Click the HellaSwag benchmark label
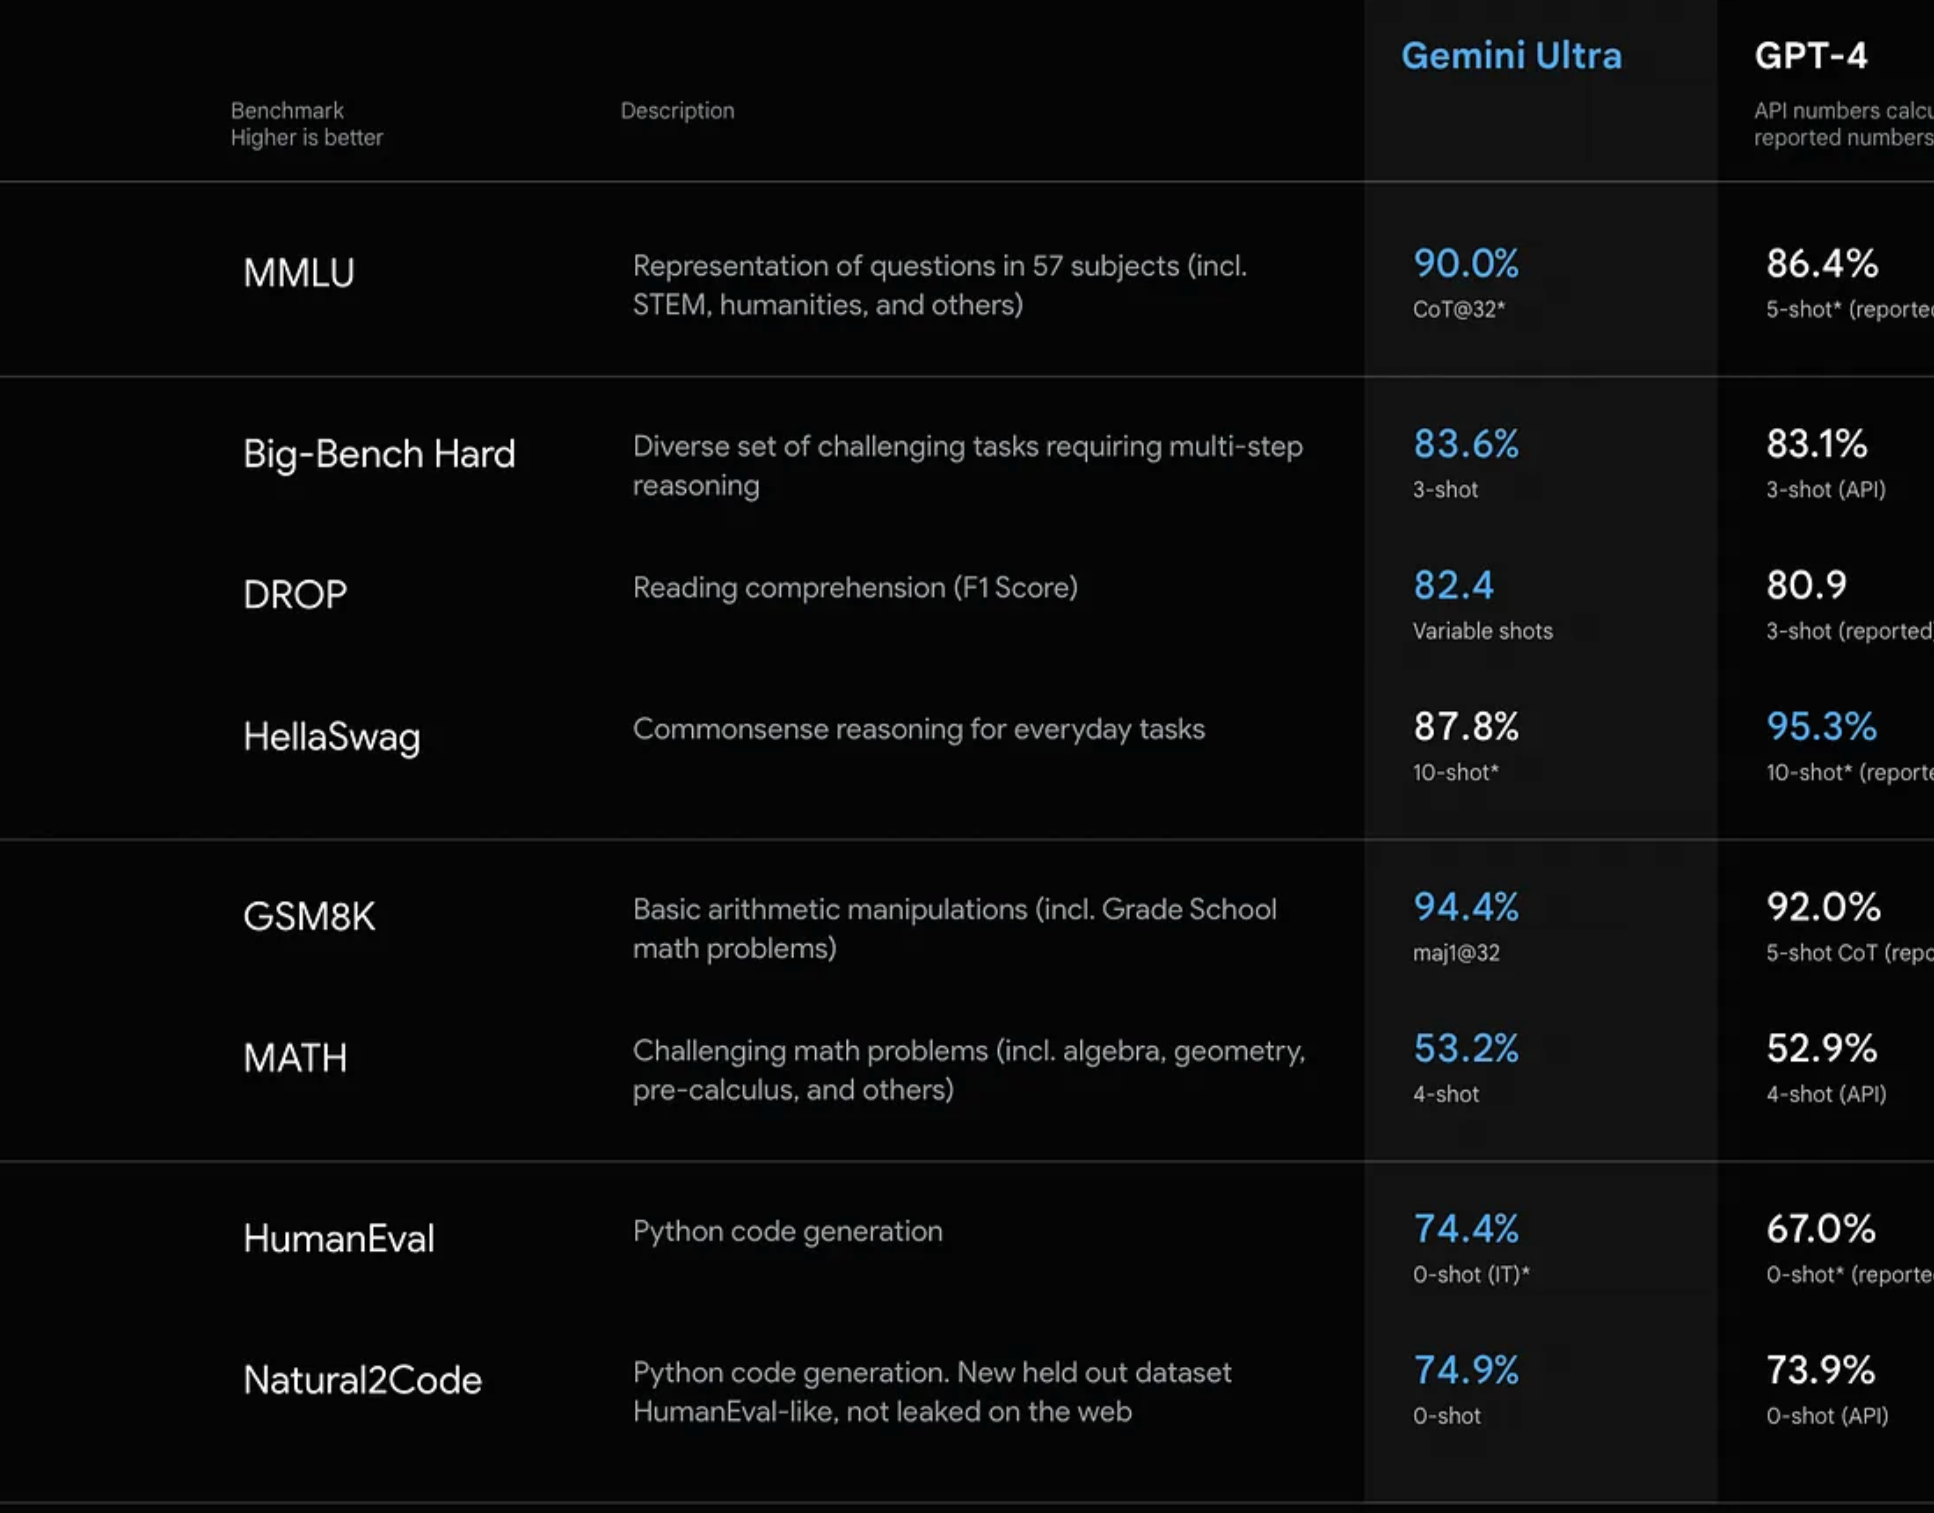The image size is (1934, 1513). coord(331,737)
